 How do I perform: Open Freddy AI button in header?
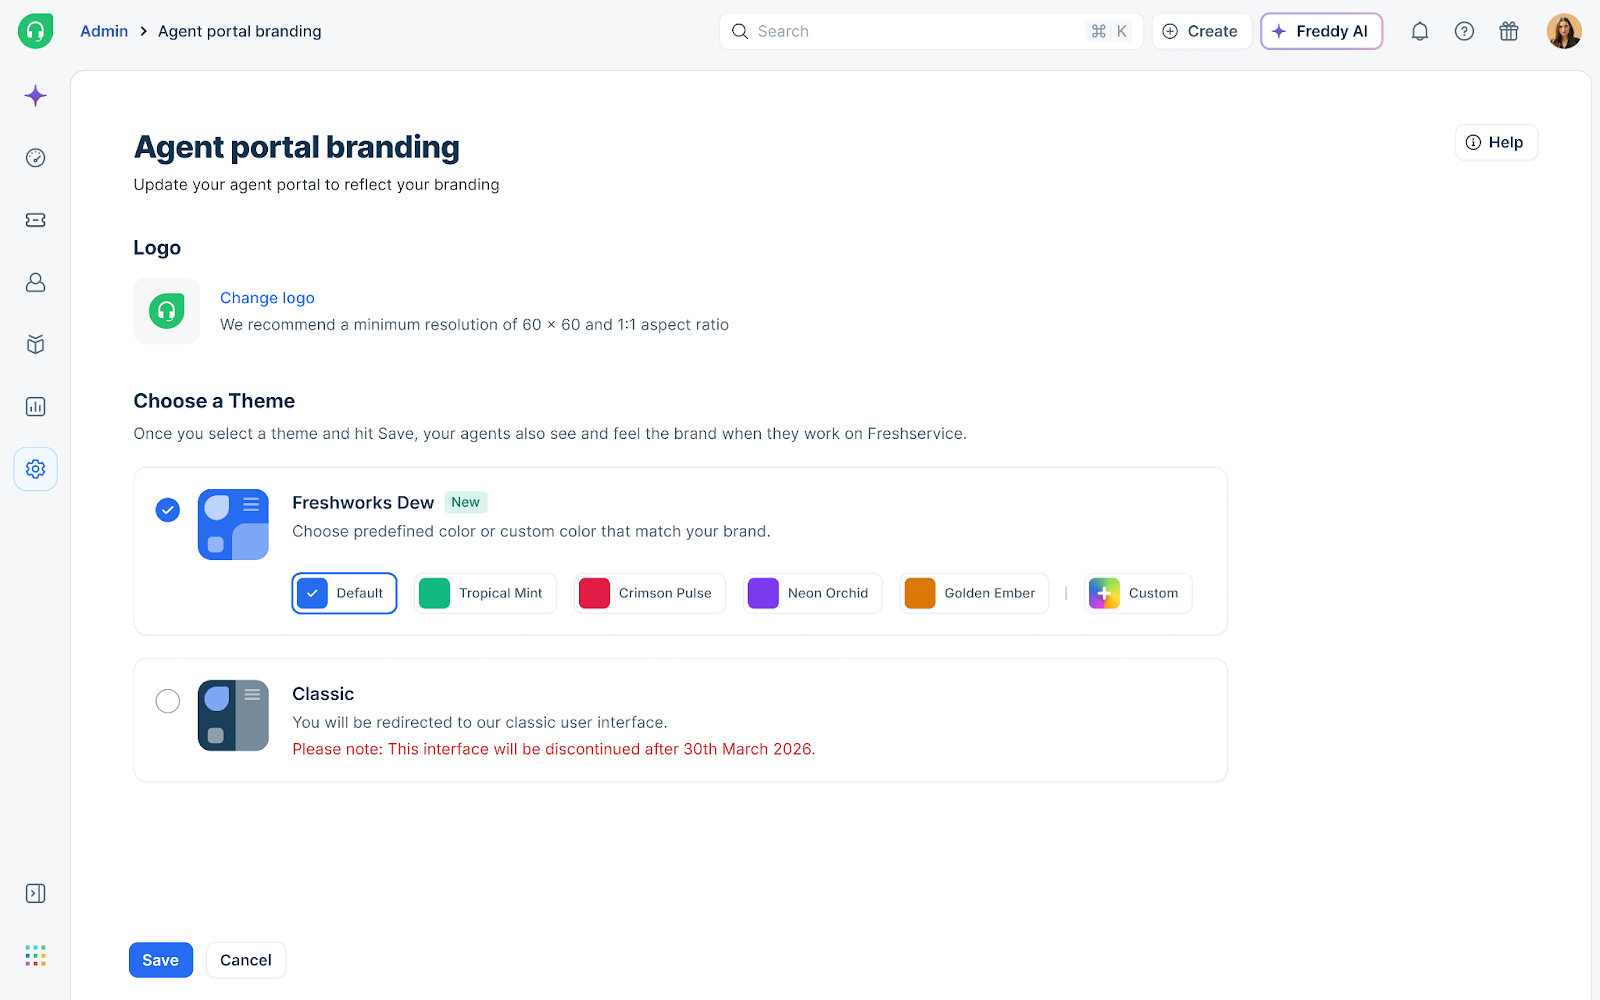[x=1321, y=31]
